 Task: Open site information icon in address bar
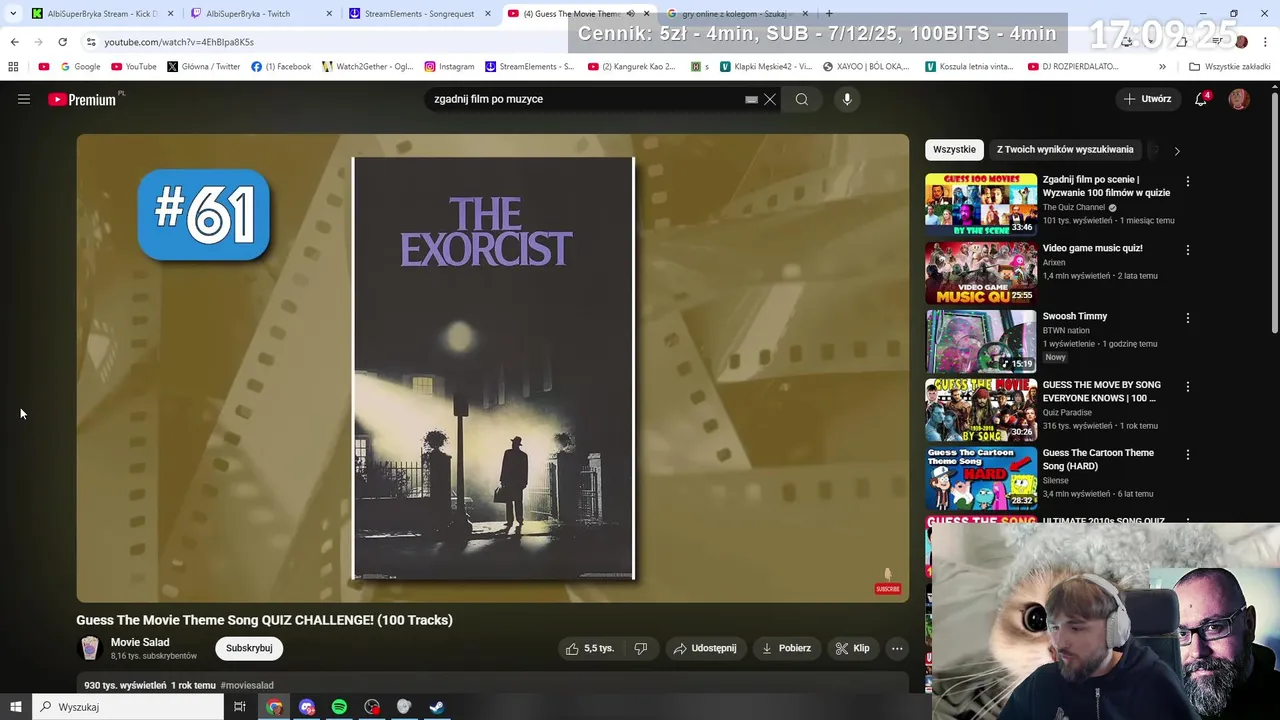[91, 42]
